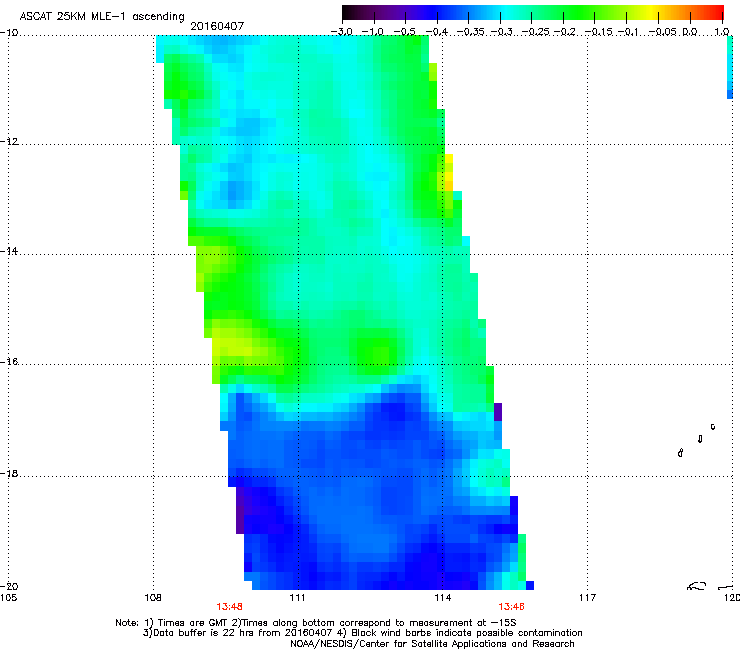740x650 pixels.
Task: Click the 111 longitude axis label
Action: click(x=297, y=598)
